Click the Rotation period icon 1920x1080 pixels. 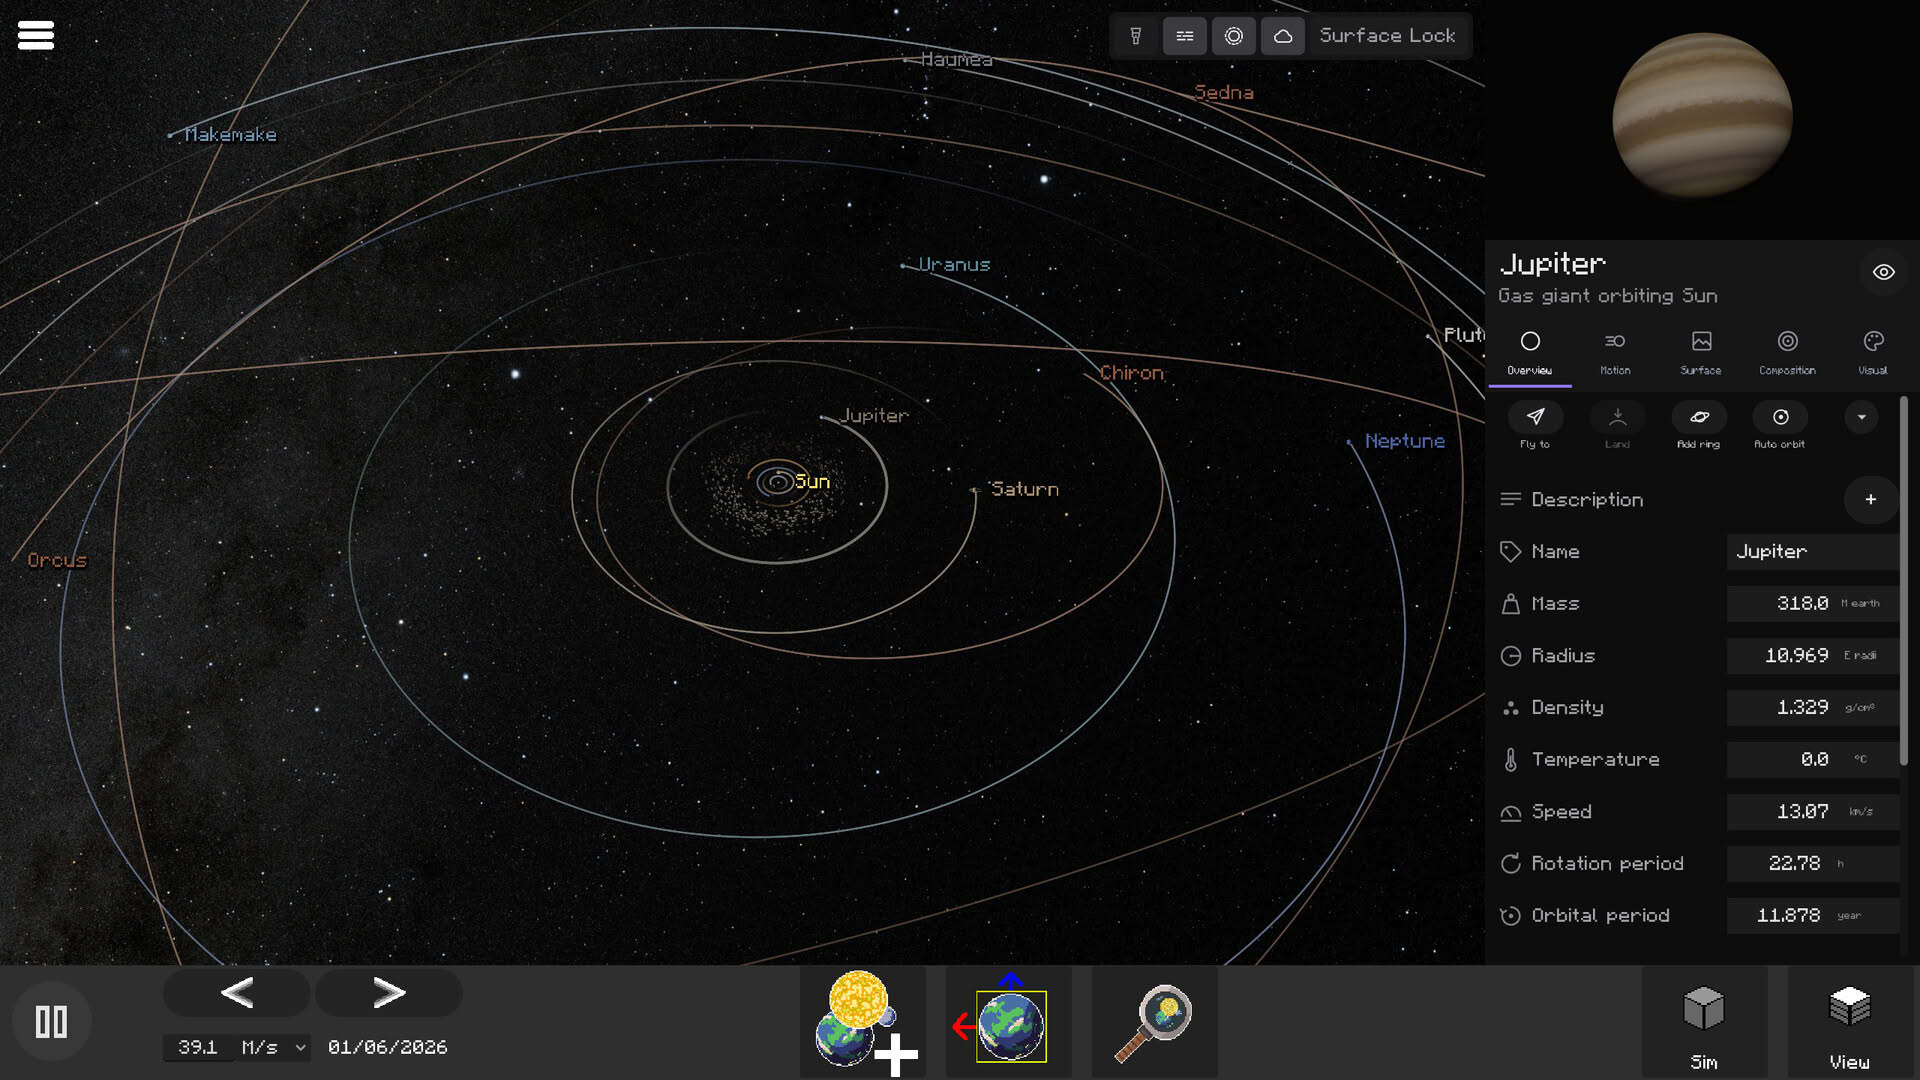(1510, 864)
